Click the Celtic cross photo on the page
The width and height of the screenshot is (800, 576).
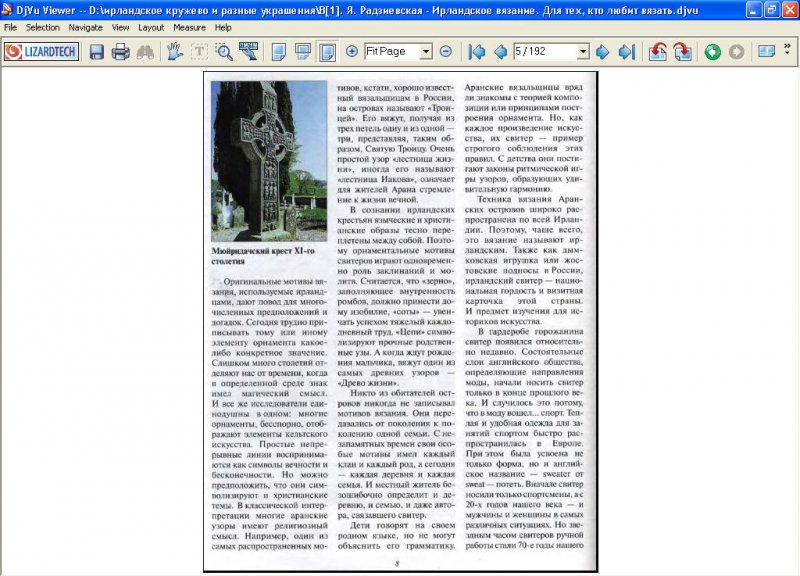pos(269,161)
